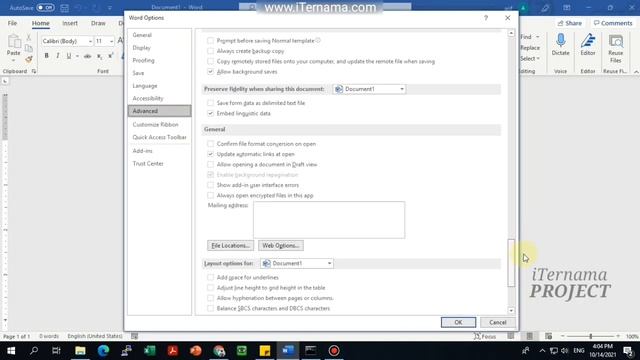The height and width of the screenshot is (360, 640).
Task: Collapse the ribbon chevron
Action: point(636,71)
